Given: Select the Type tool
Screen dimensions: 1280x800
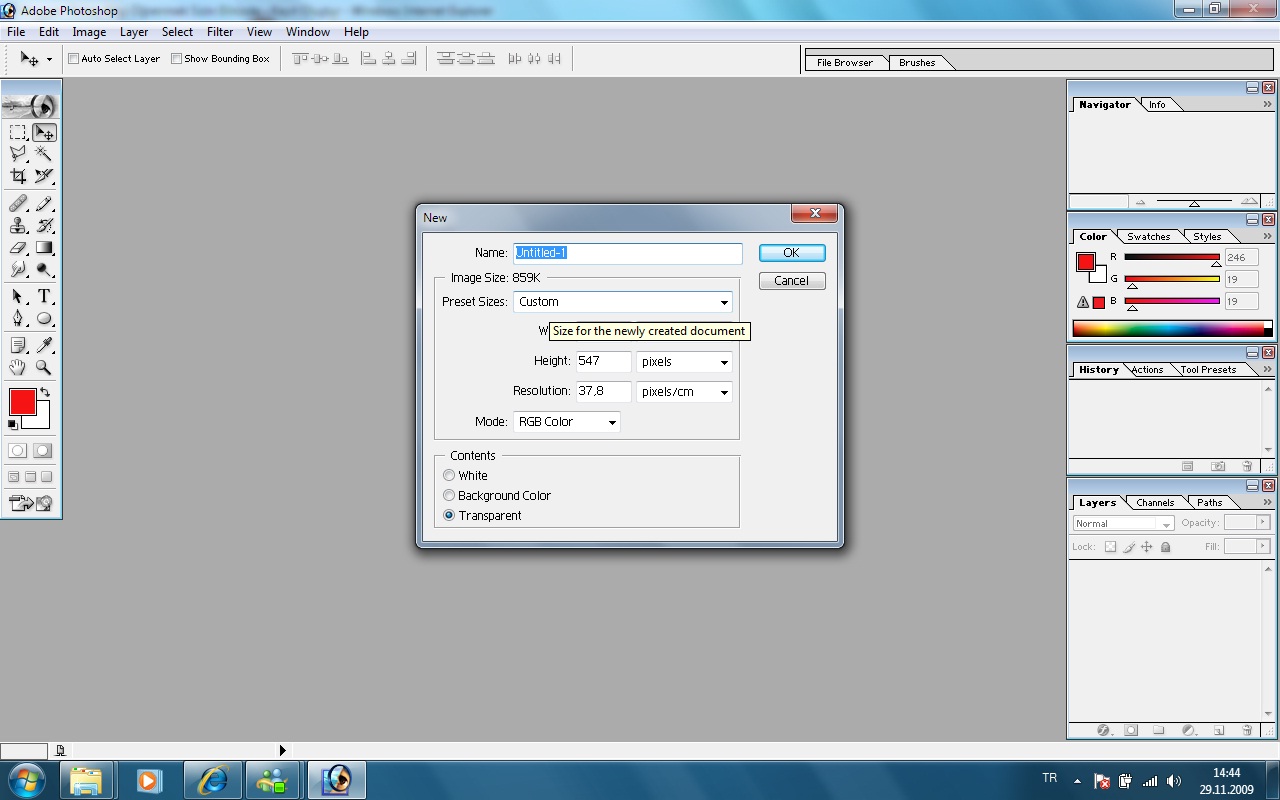Looking at the screenshot, I should [44, 296].
